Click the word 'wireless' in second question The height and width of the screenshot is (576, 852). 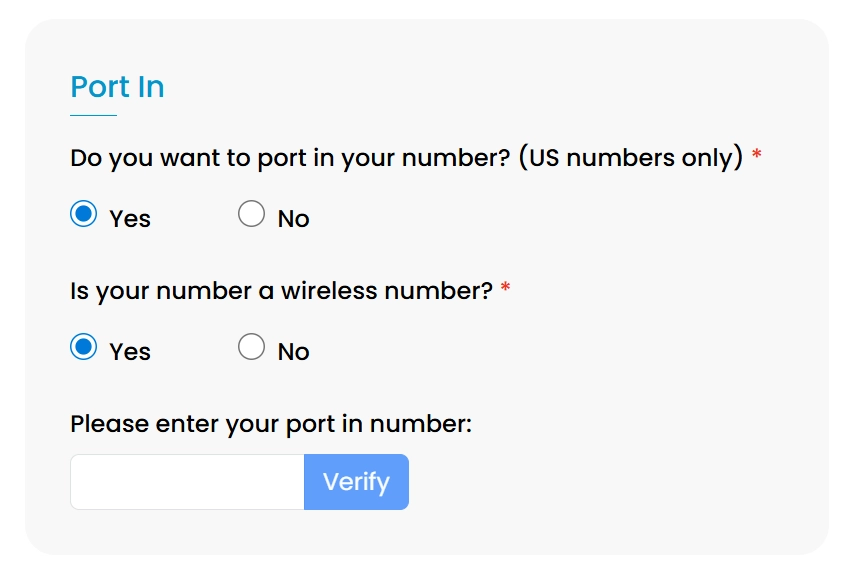coord(326,291)
